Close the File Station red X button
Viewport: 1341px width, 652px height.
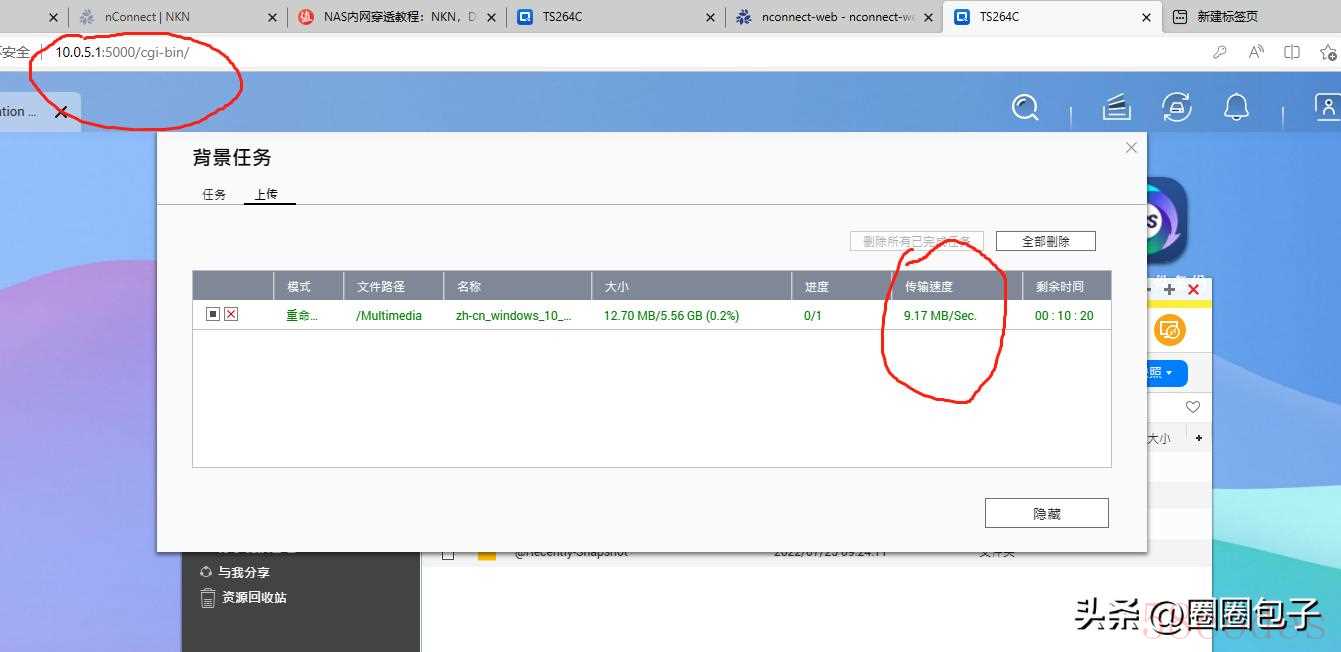[x=1193, y=289]
